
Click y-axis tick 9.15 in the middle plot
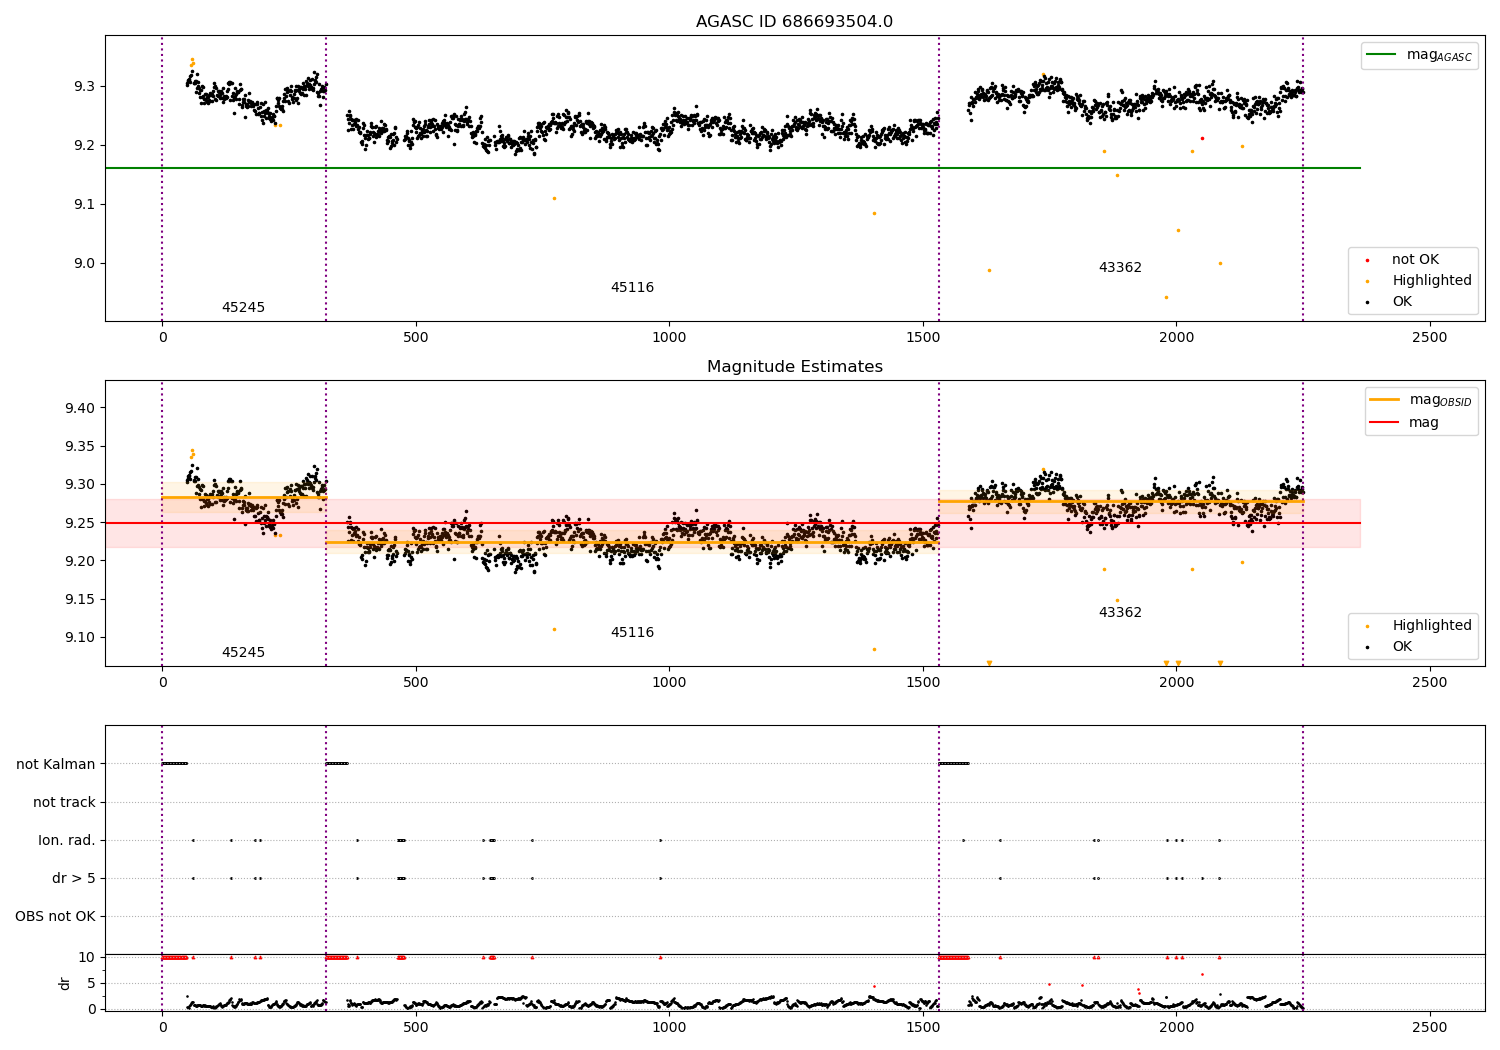[x=81, y=599]
